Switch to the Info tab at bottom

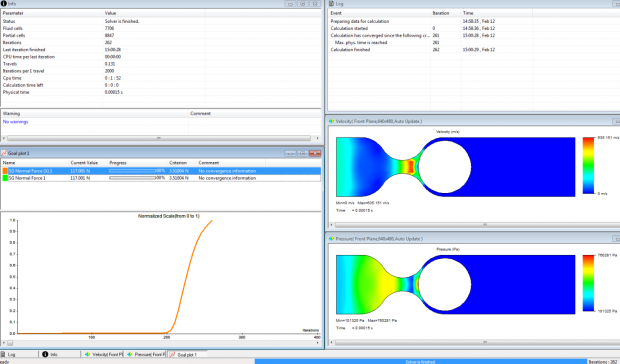pos(59,354)
